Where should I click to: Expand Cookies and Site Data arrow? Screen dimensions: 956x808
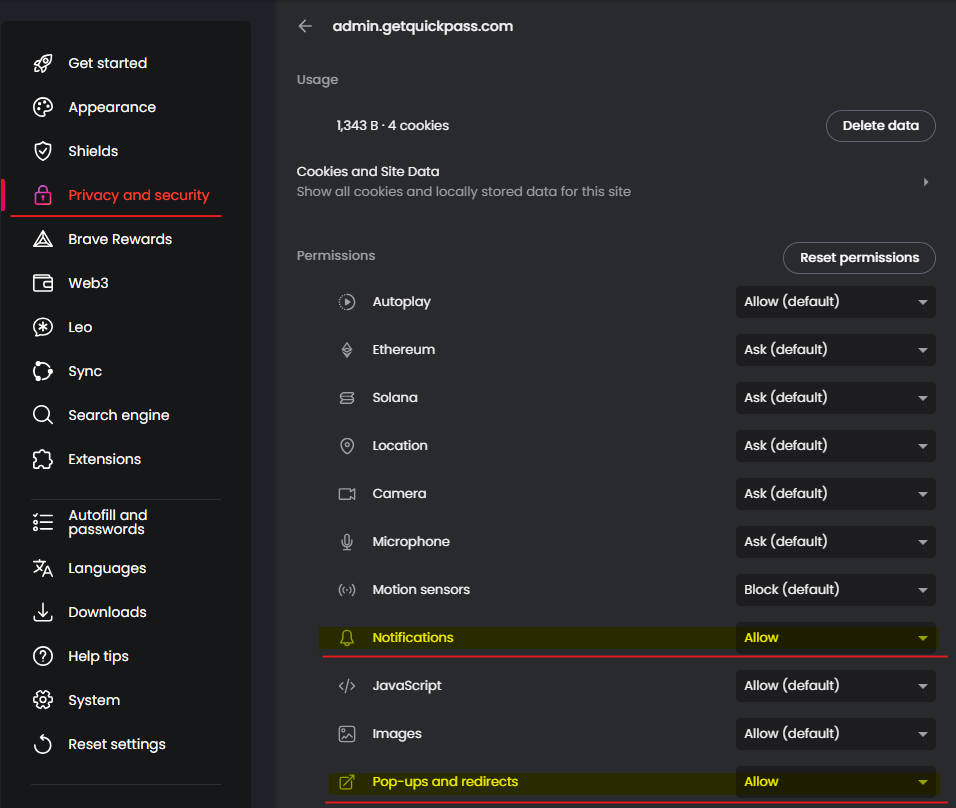(926, 182)
